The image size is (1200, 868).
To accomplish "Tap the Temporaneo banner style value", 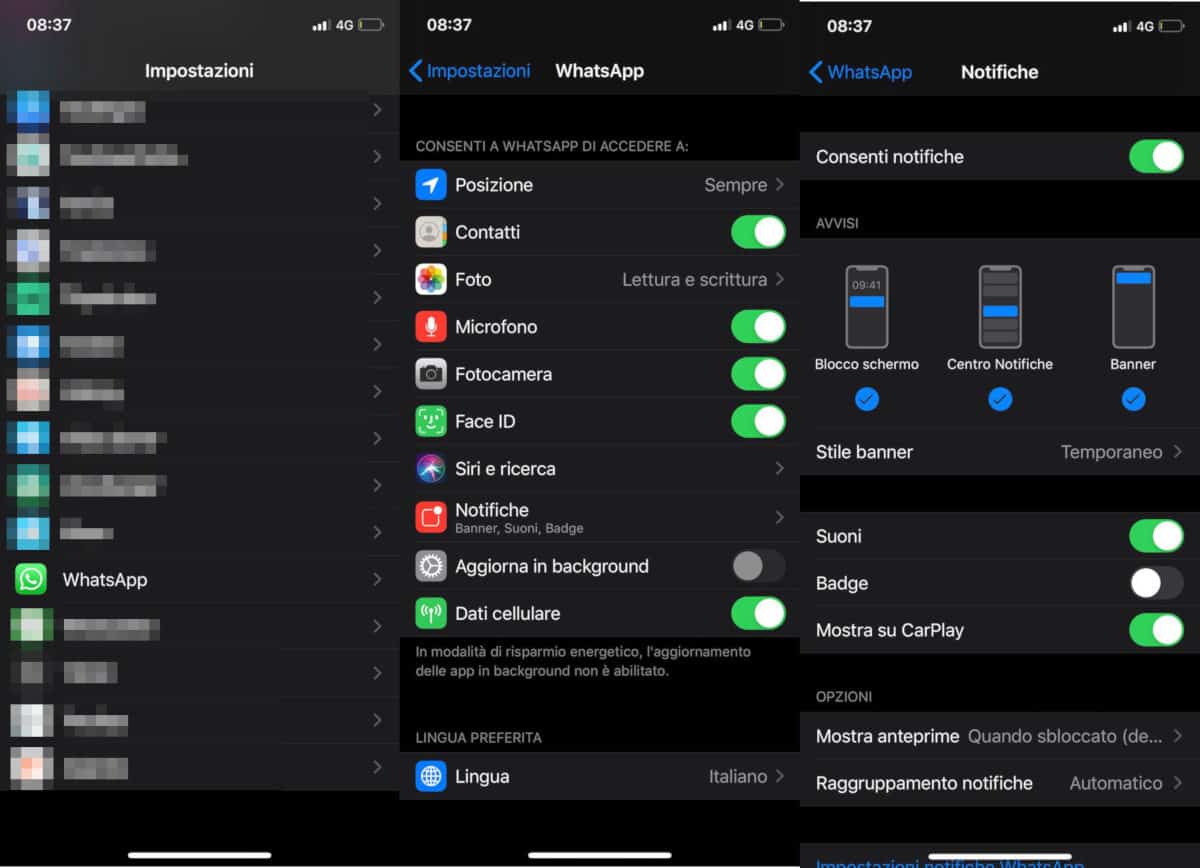I will coord(1111,452).
